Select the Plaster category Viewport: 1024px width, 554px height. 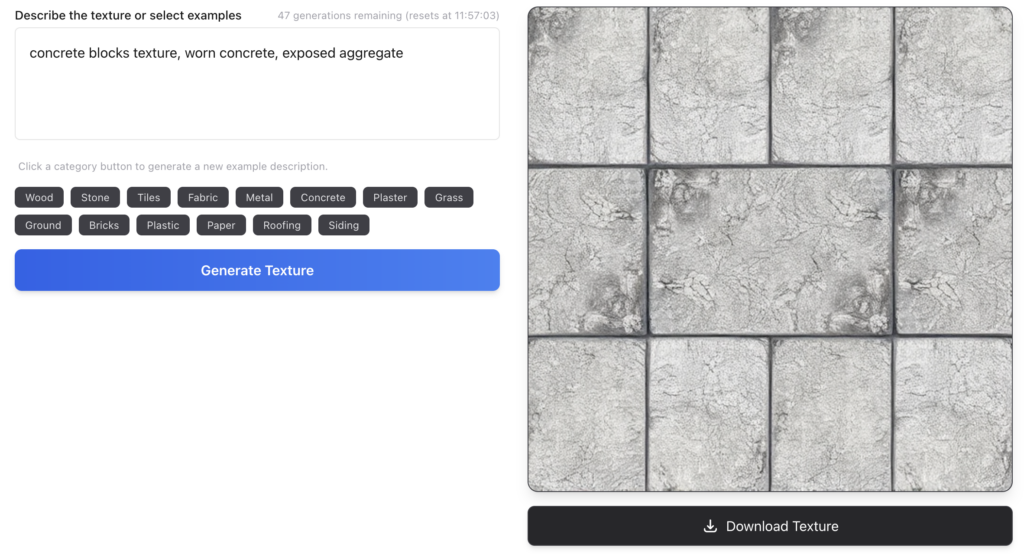pos(390,197)
